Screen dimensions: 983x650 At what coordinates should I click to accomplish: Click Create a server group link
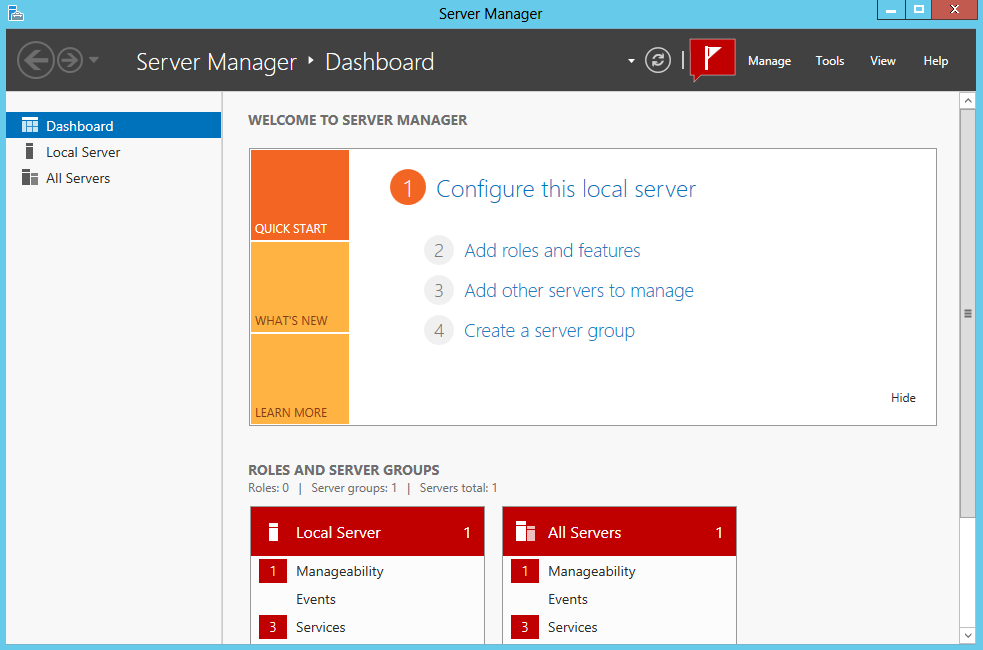point(549,331)
